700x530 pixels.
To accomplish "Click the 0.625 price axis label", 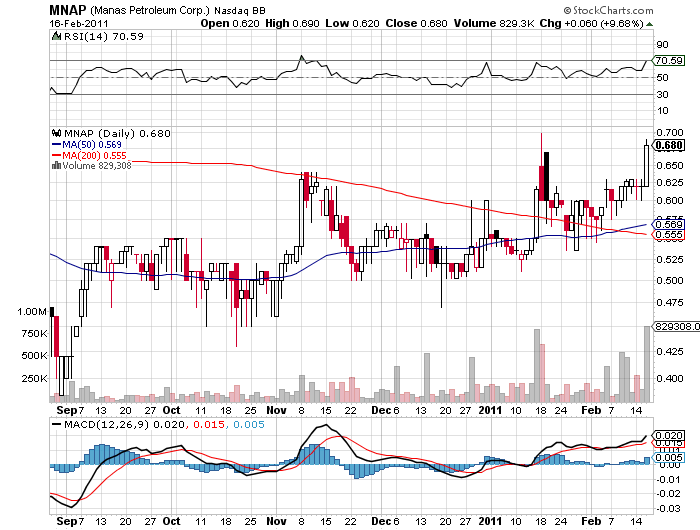I will pos(670,183).
